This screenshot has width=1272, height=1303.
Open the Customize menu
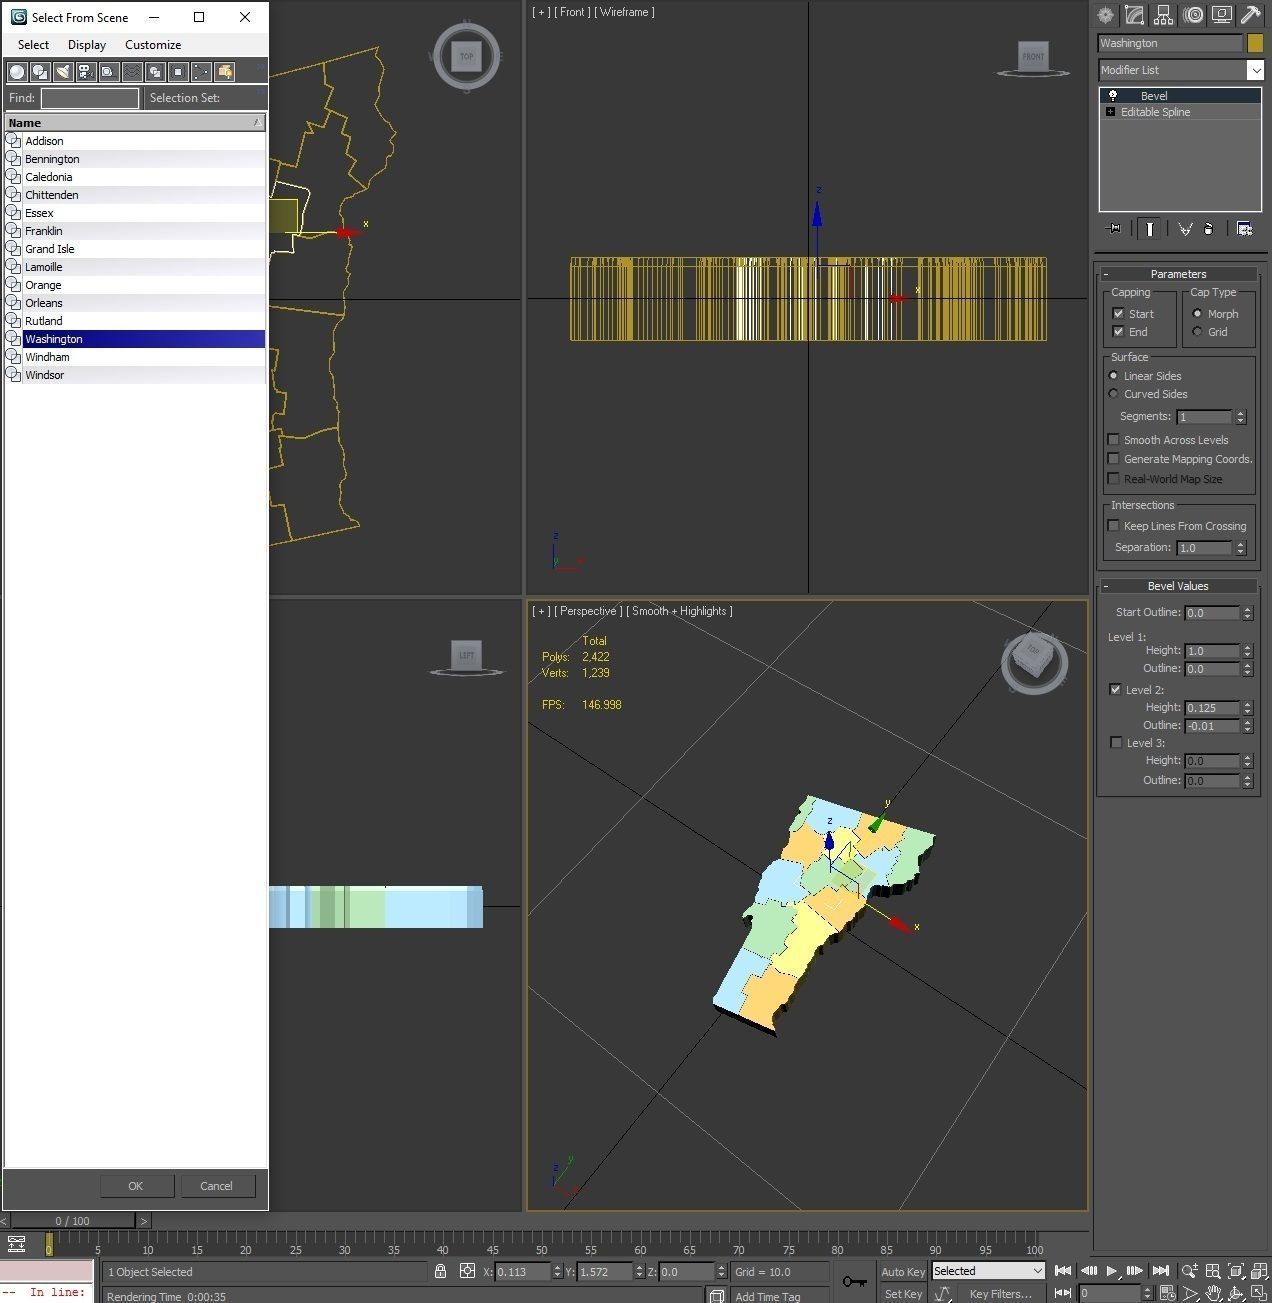[x=153, y=45]
